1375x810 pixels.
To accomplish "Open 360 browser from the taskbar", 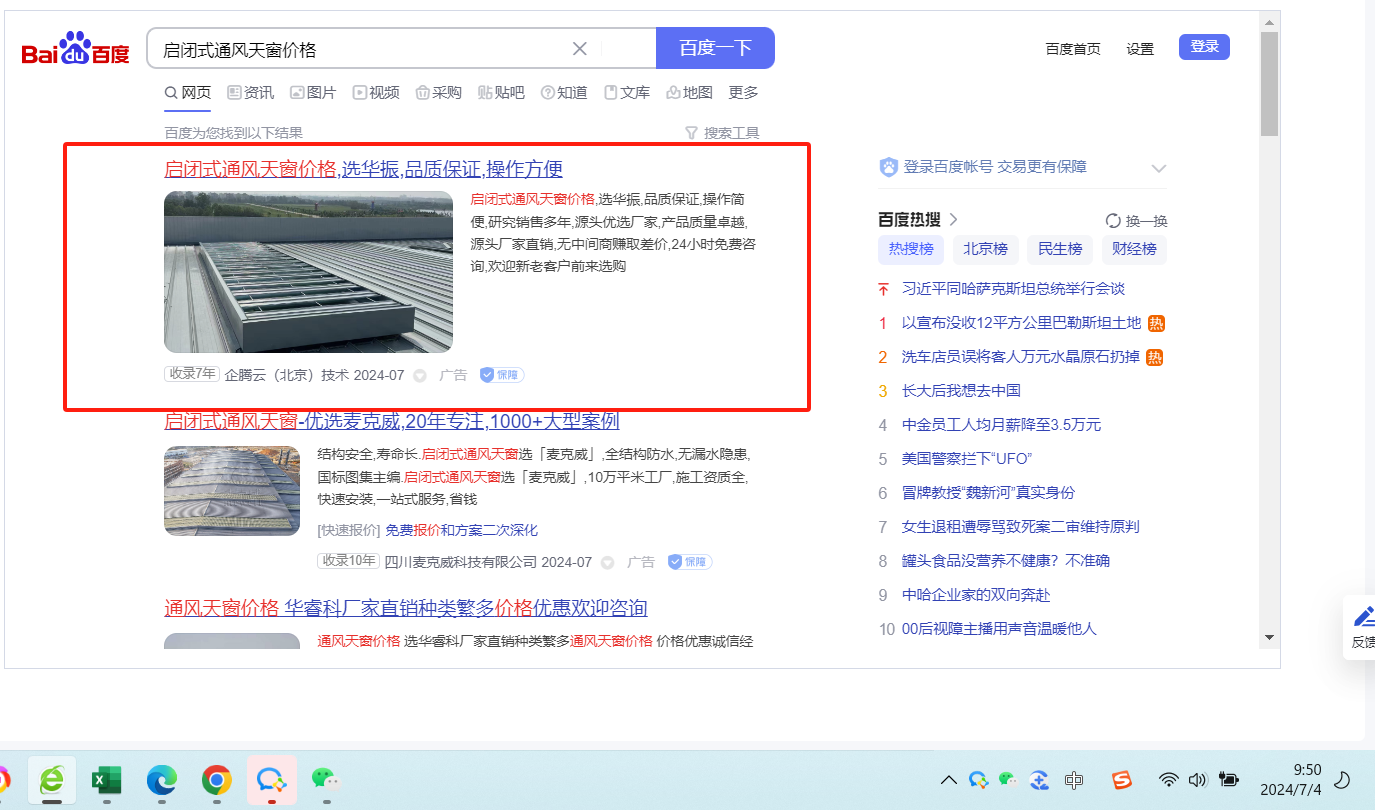I will [x=51, y=780].
